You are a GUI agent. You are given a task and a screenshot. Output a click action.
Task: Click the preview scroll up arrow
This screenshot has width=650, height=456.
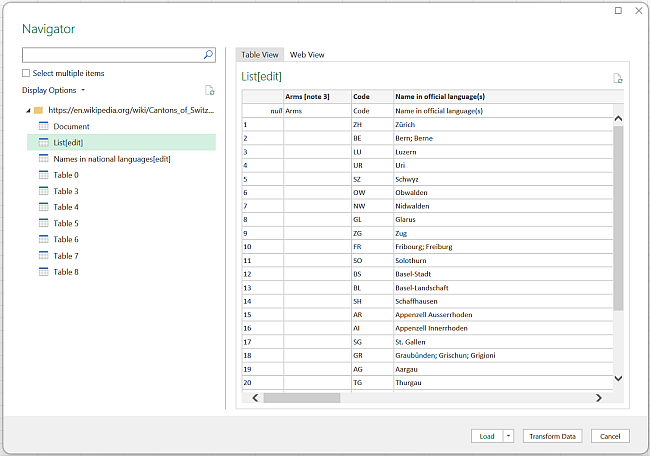618,119
